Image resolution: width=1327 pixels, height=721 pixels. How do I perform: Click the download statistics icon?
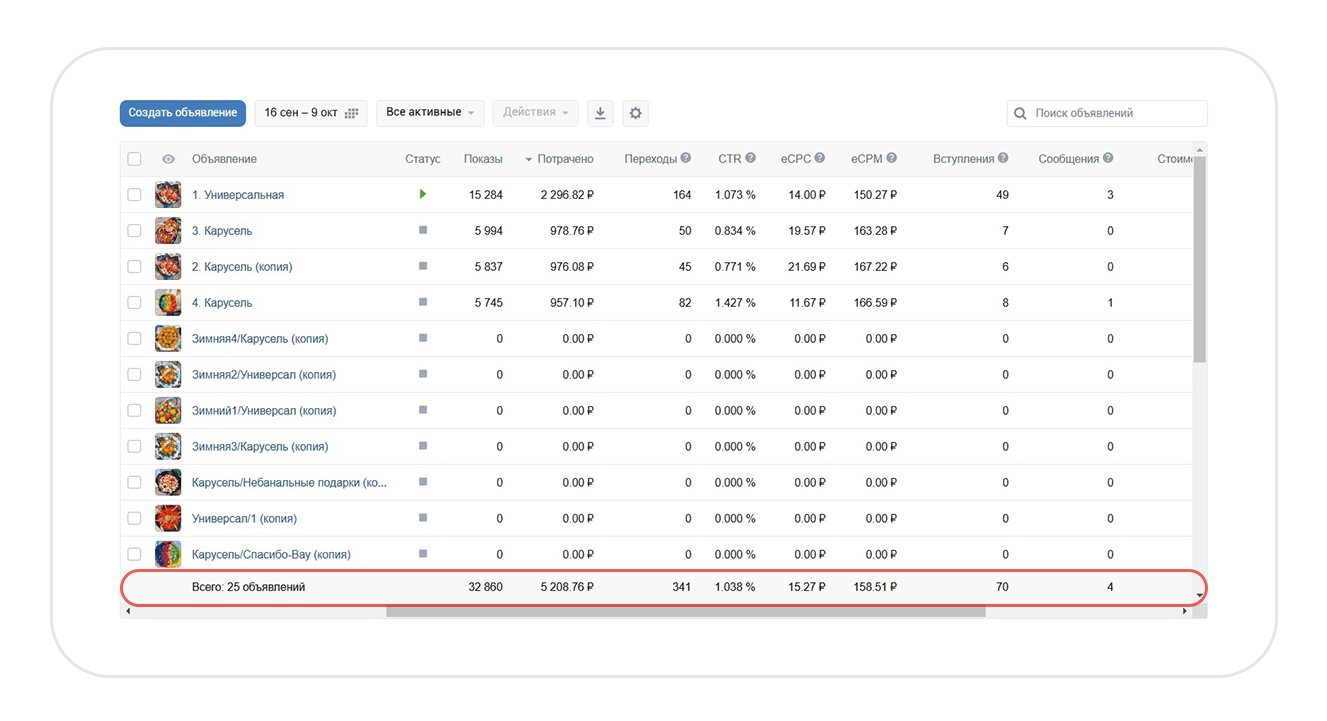pos(600,113)
